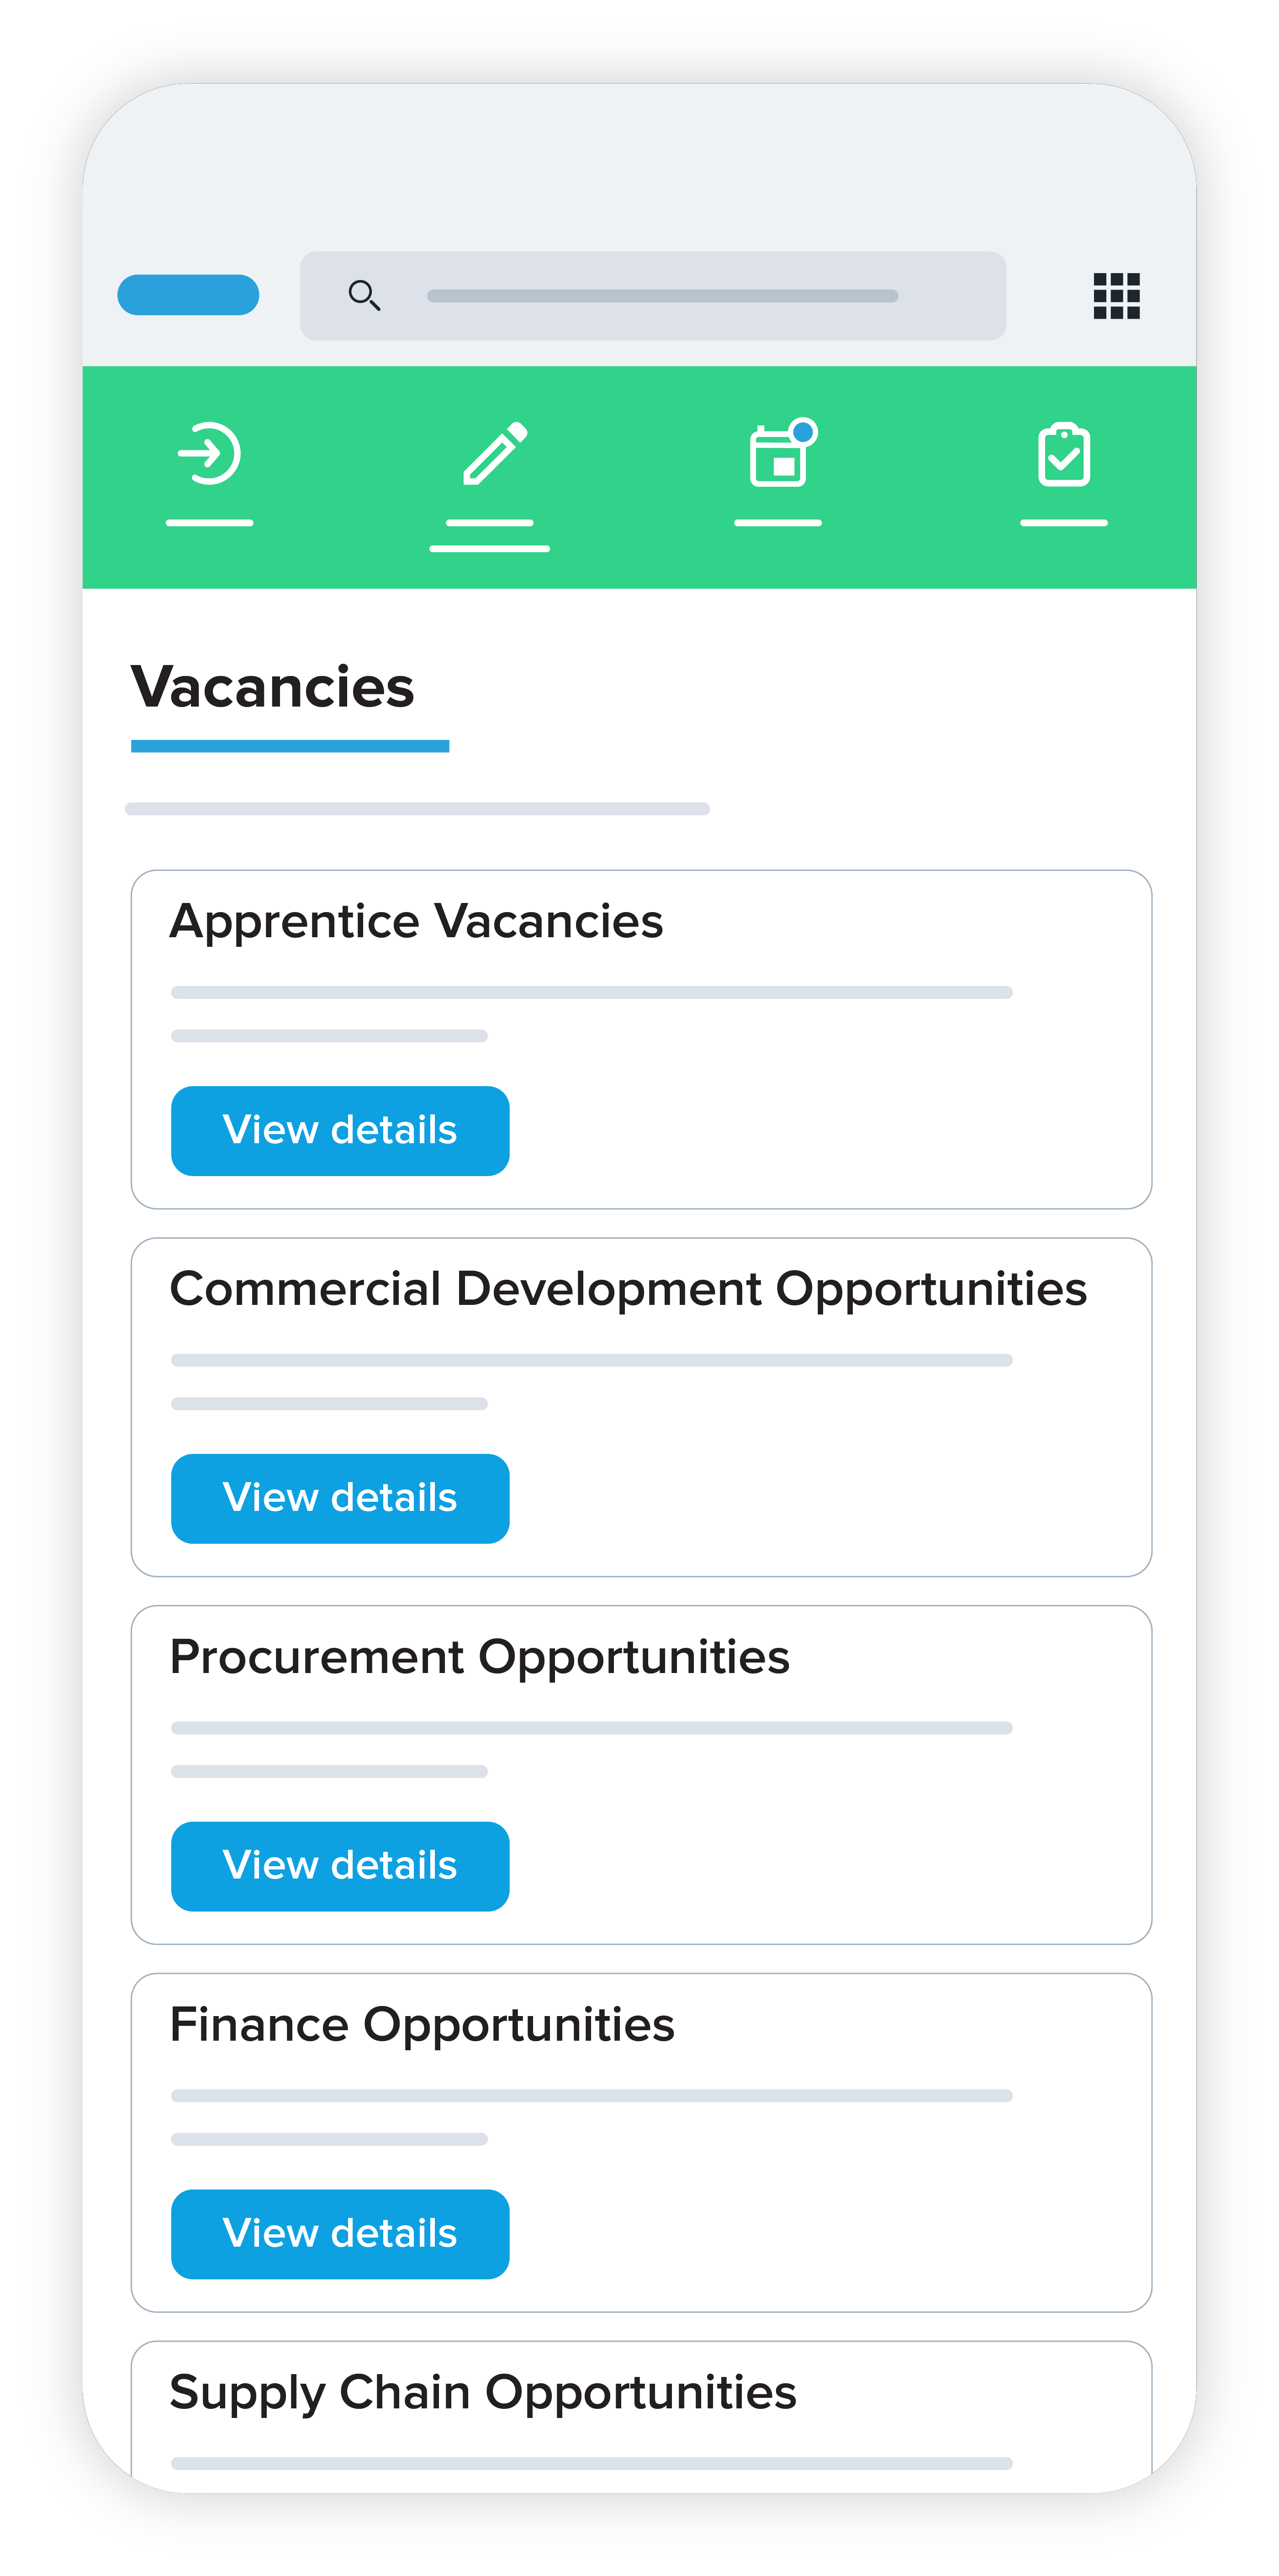Screen dimensions: 1279x2576
Task: Click the Finance Opportunities title
Action: click(422, 2025)
